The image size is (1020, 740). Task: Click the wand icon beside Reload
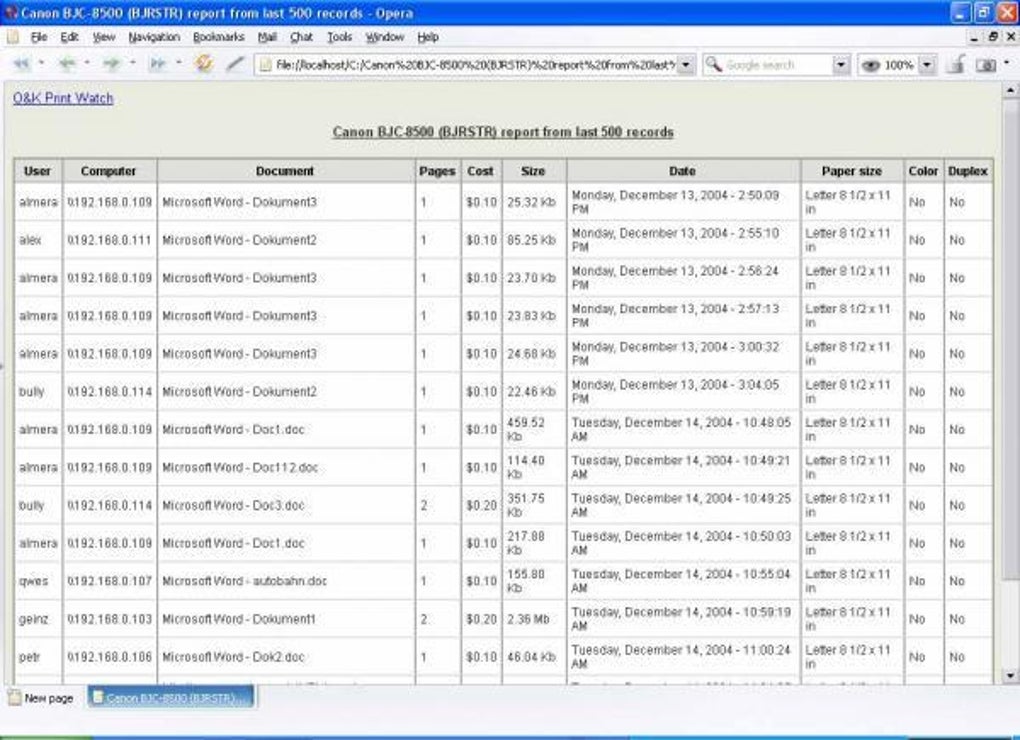[x=235, y=63]
